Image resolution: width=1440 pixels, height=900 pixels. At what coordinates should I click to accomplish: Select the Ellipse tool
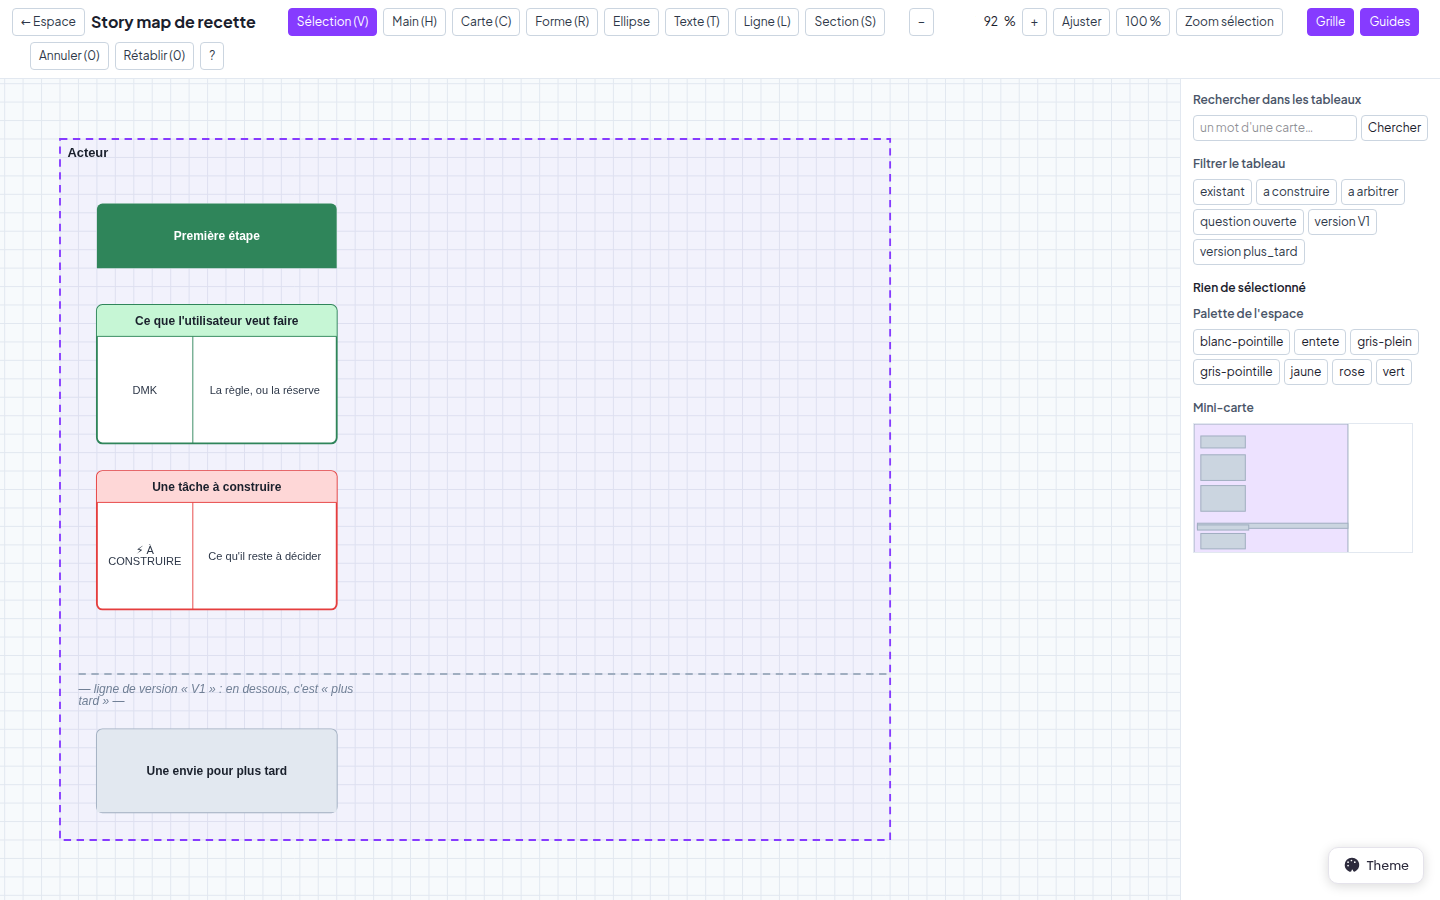[631, 22]
